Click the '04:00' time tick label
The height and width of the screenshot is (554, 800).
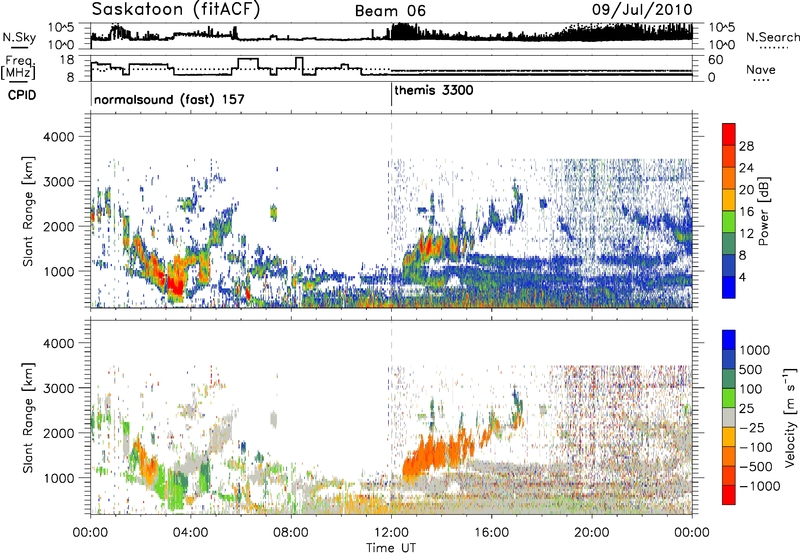pos(190,533)
